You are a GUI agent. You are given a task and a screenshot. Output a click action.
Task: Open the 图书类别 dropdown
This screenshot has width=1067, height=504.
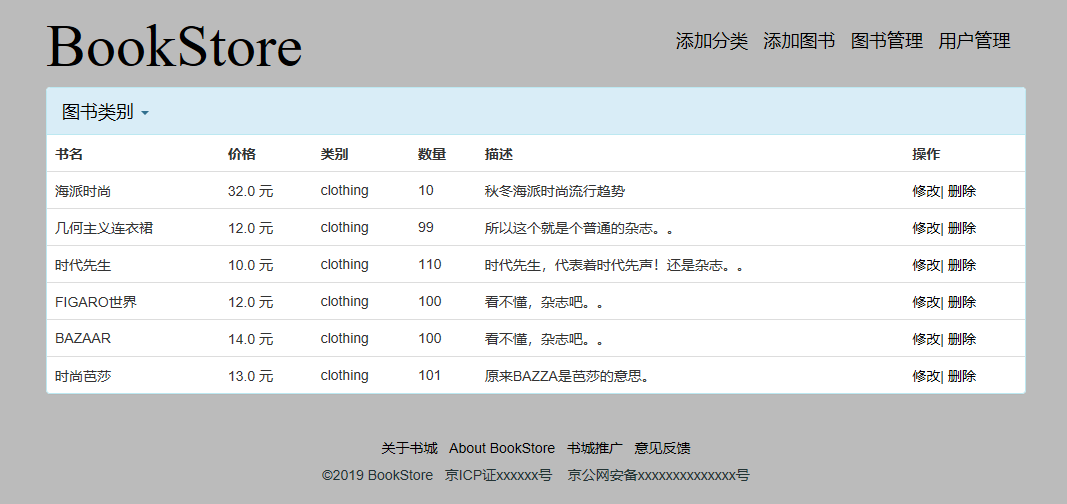tap(105, 112)
